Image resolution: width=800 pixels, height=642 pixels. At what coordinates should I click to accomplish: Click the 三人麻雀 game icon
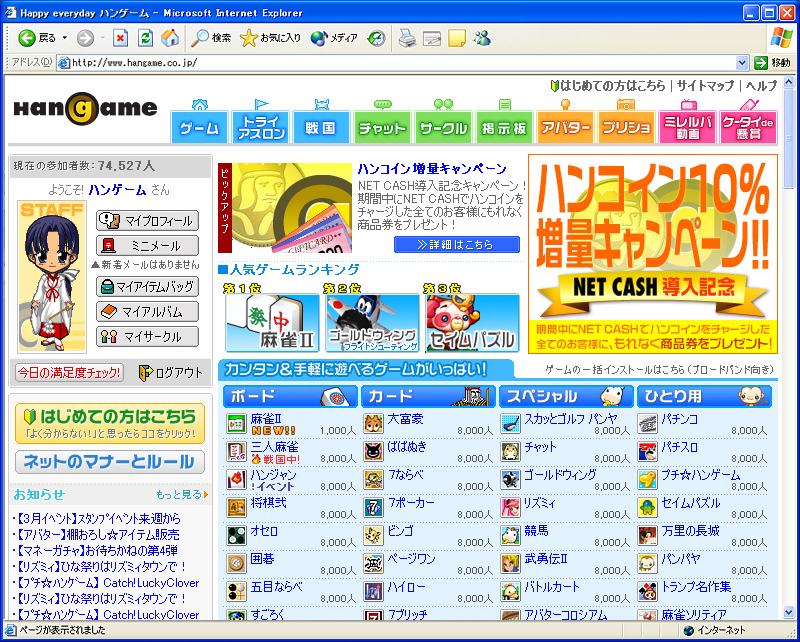(236, 452)
